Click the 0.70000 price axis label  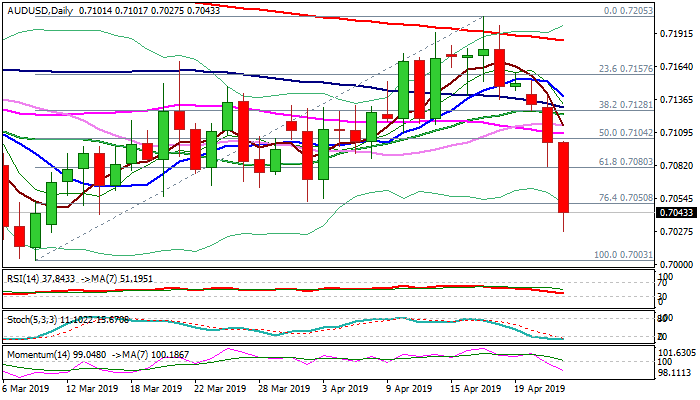pos(677,264)
